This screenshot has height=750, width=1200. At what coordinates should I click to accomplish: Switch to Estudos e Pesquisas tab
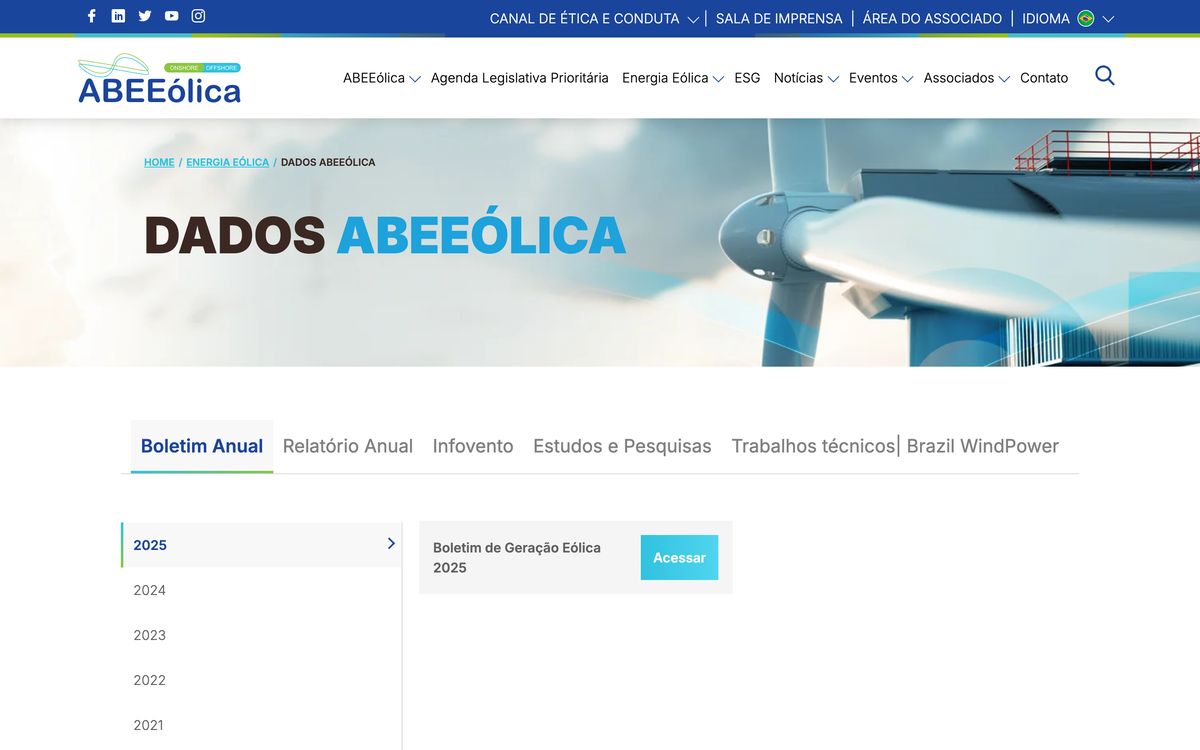(x=622, y=446)
